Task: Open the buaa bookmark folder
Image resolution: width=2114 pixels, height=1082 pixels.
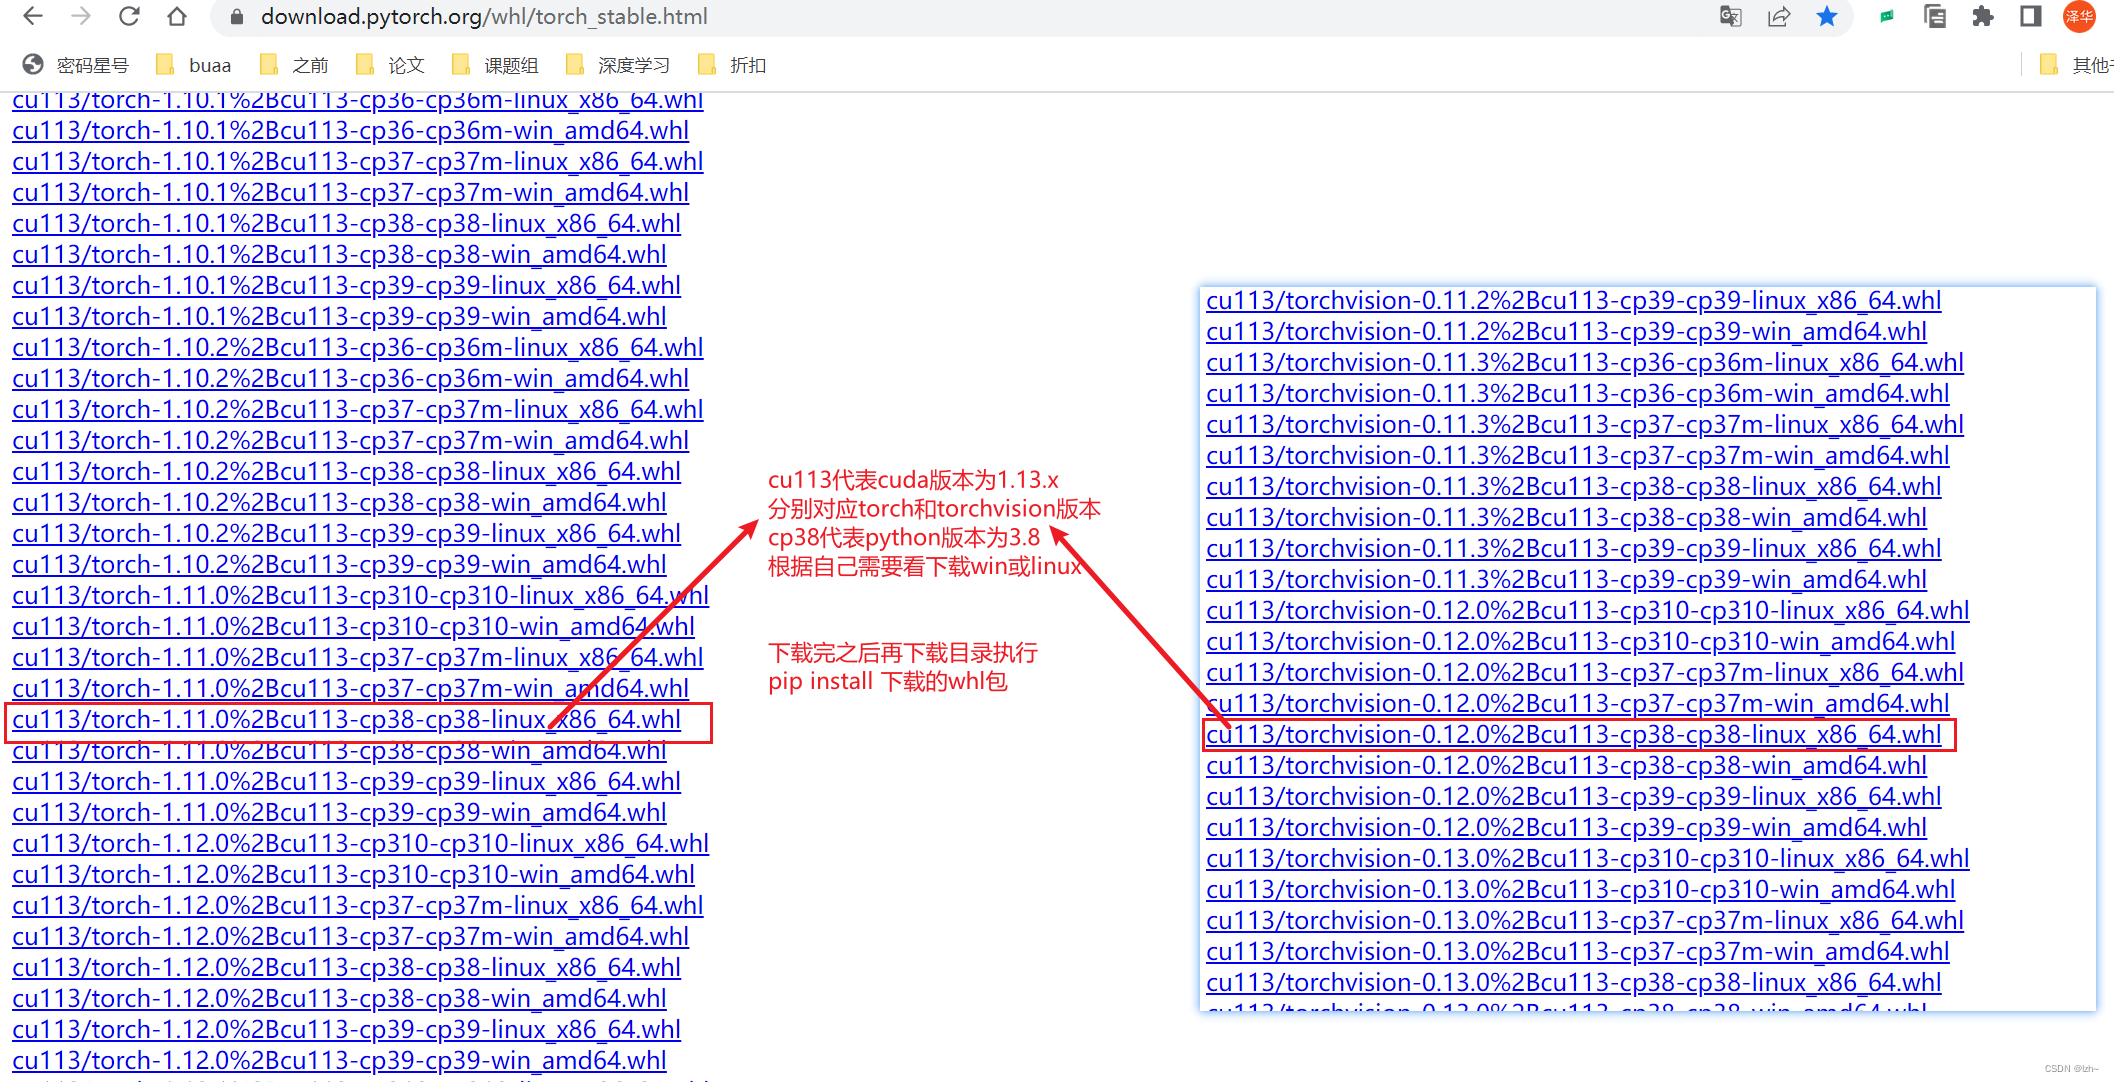Action: click(x=194, y=65)
